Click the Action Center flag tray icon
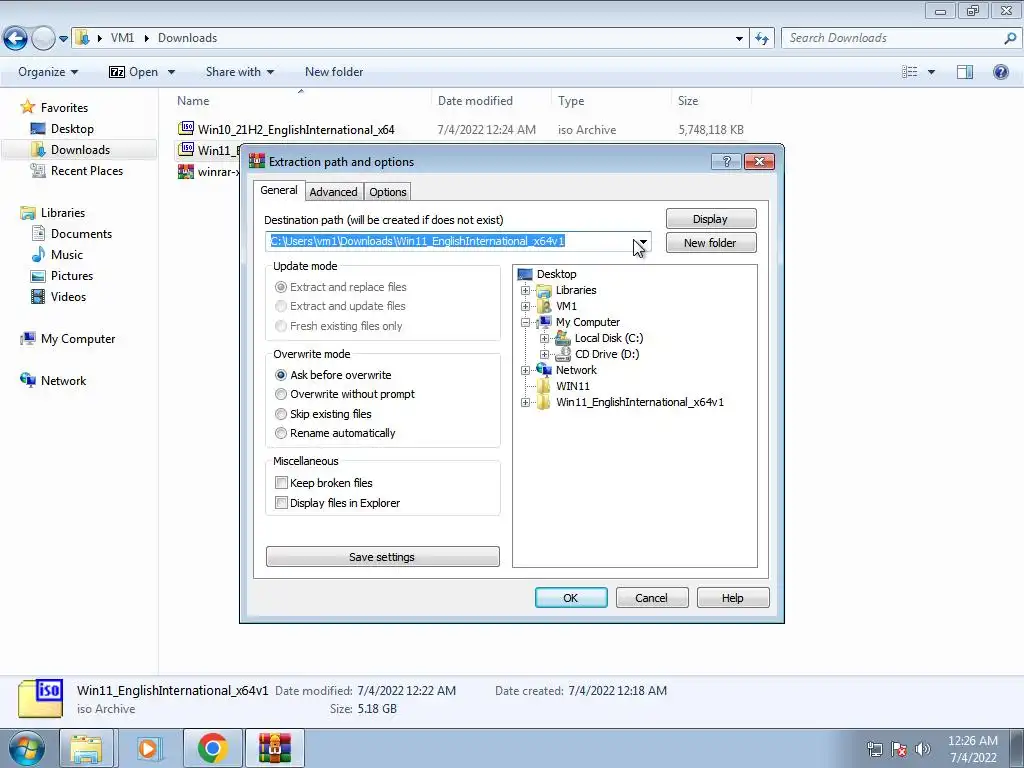The image size is (1024, 768). [x=899, y=748]
